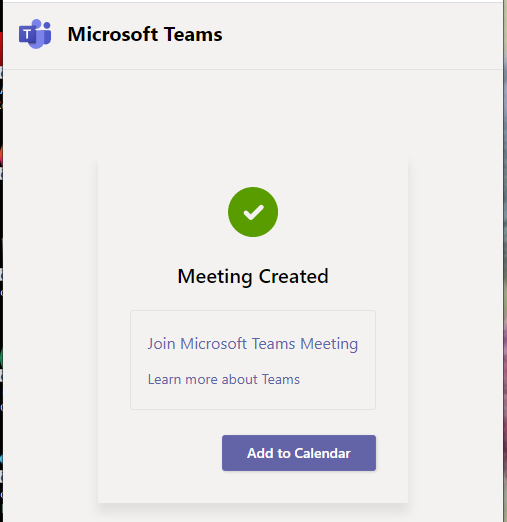Click the white tick inside green circle
Image resolution: width=507 pixels, height=522 pixels.
(254, 212)
